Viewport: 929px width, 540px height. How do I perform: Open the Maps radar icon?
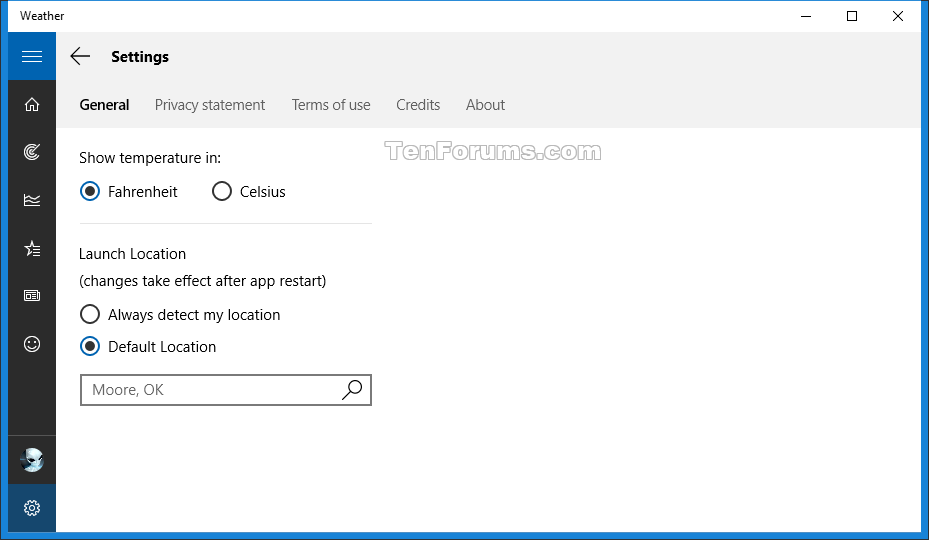[x=32, y=152]
